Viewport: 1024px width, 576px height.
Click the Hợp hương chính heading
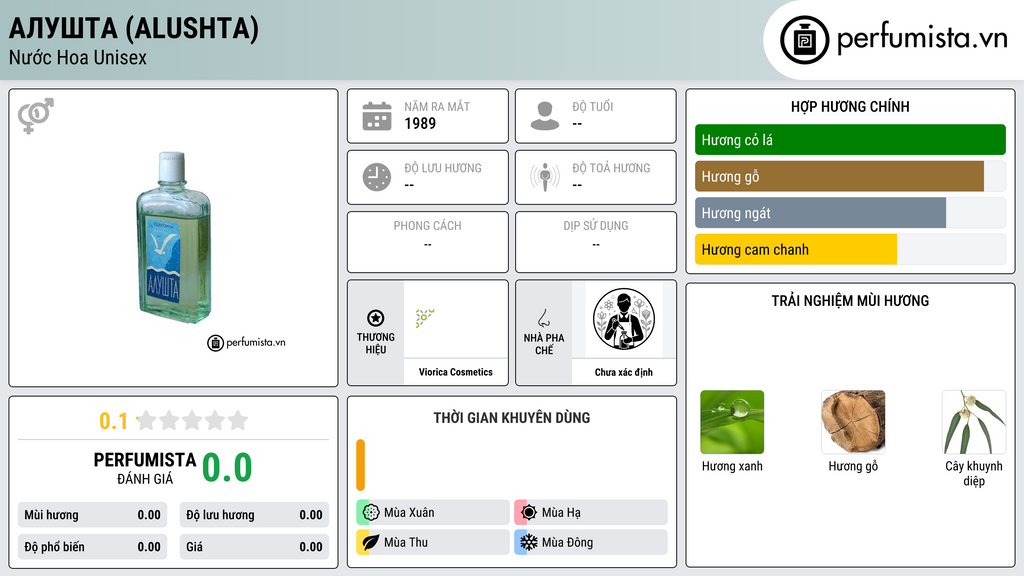(x=850, y=106)
